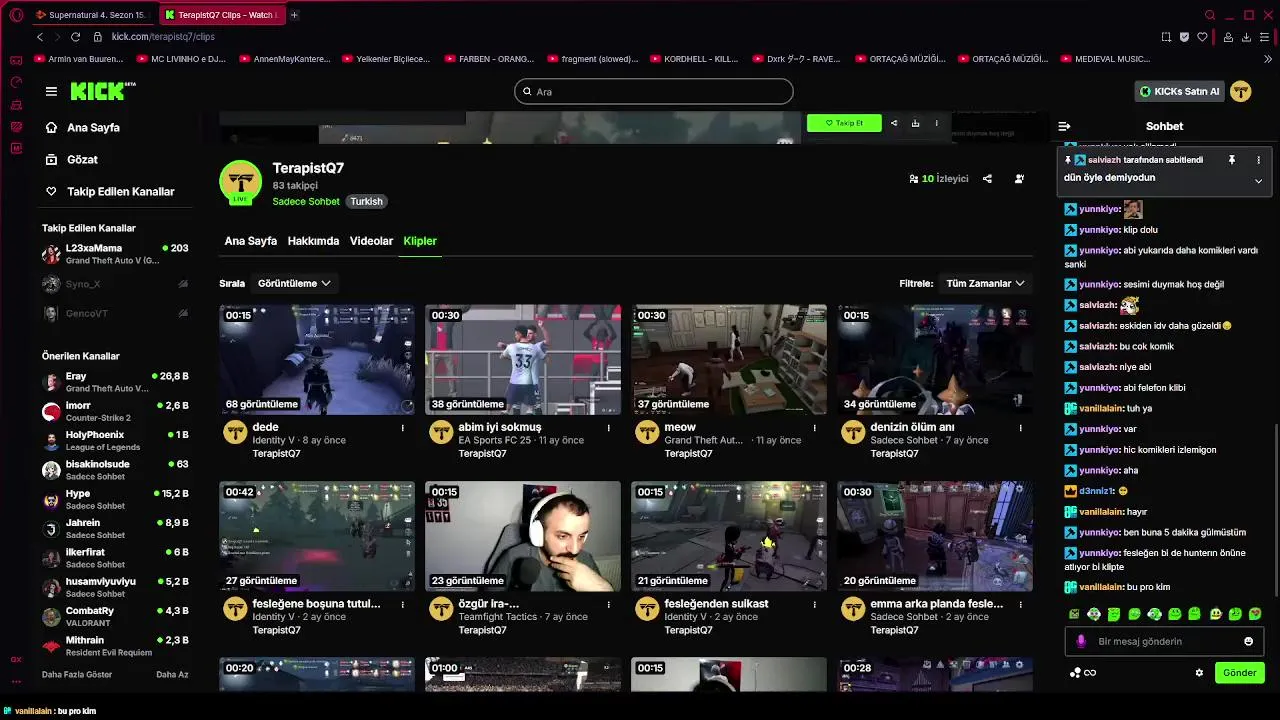The image size is (1280, 720).
Task: Open the Opera browser menu
Action: pos(16,15)
